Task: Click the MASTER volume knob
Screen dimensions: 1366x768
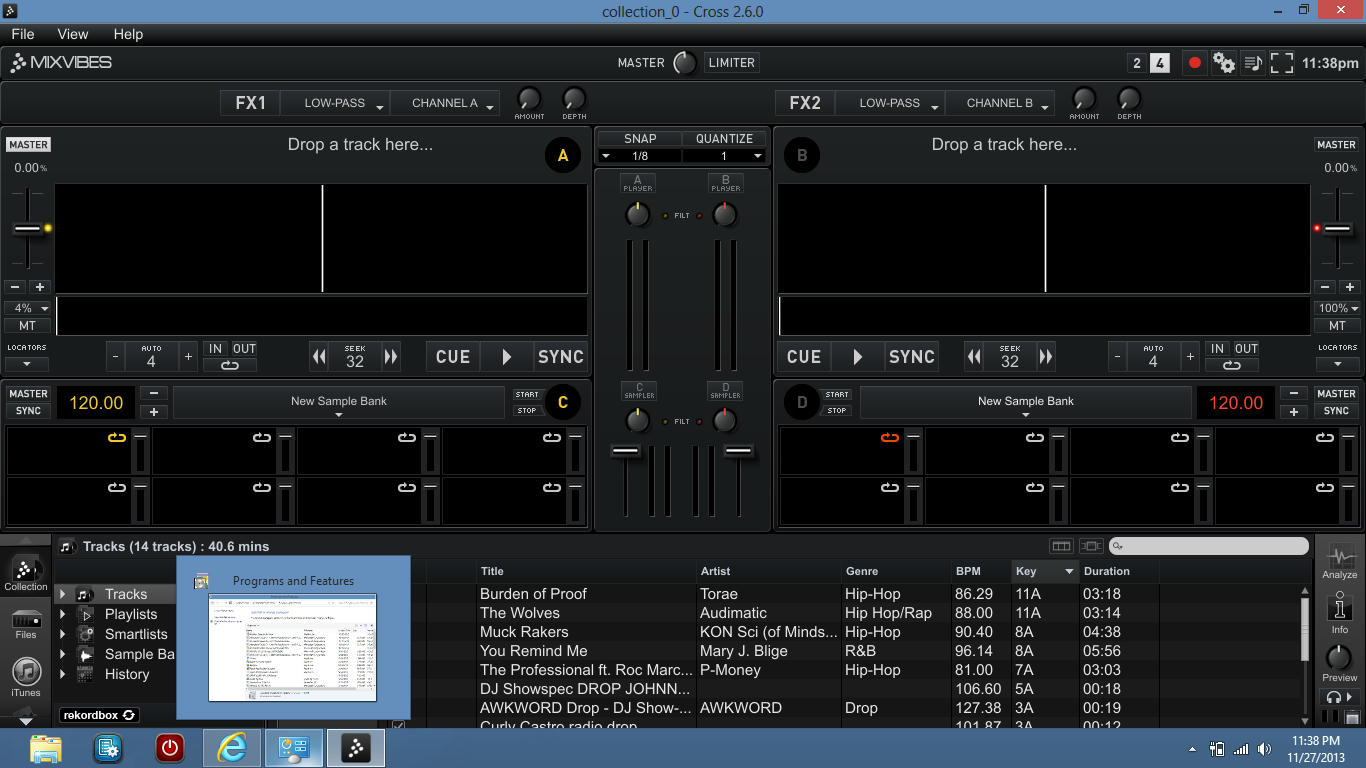Action: [685, 63]
